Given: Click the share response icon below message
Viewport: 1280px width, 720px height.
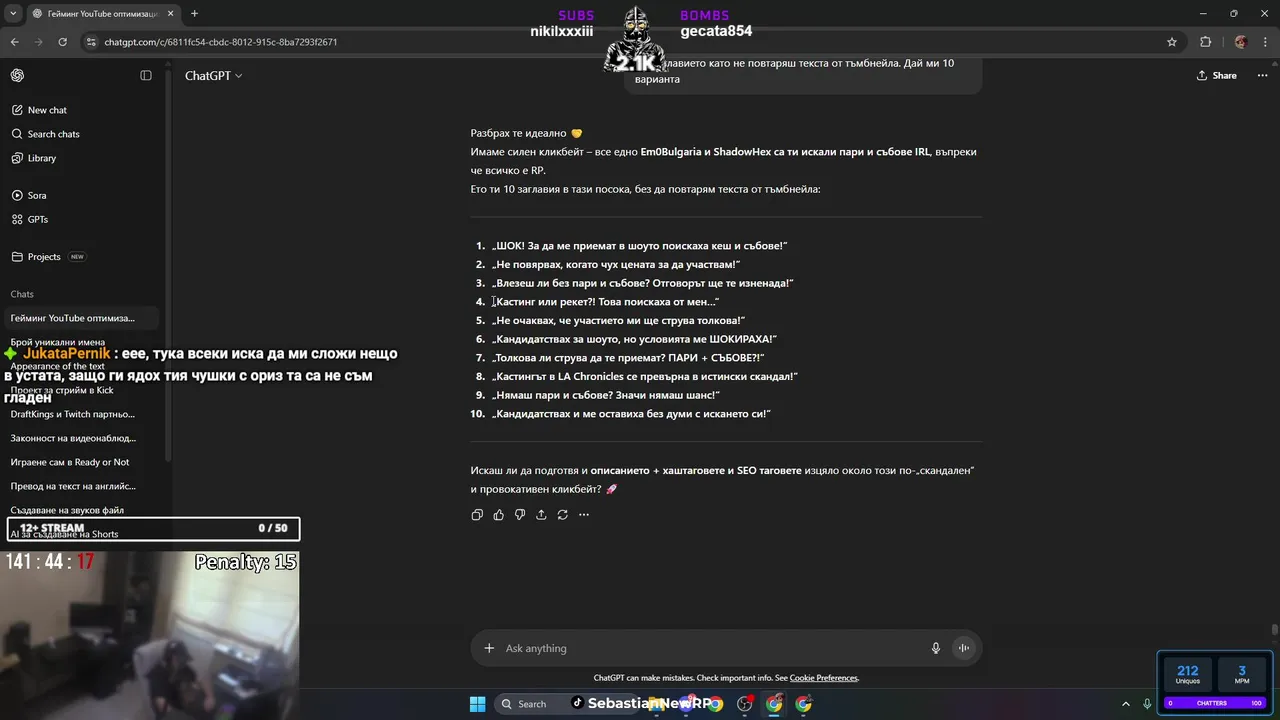Looking at the screenshot, I should tap(541, 515).
